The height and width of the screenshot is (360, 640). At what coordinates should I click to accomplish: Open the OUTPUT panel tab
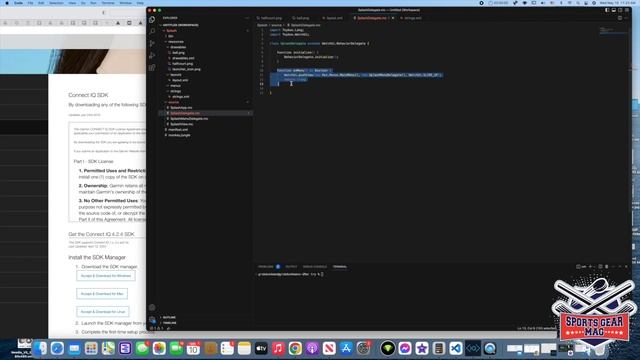[291, 267]
